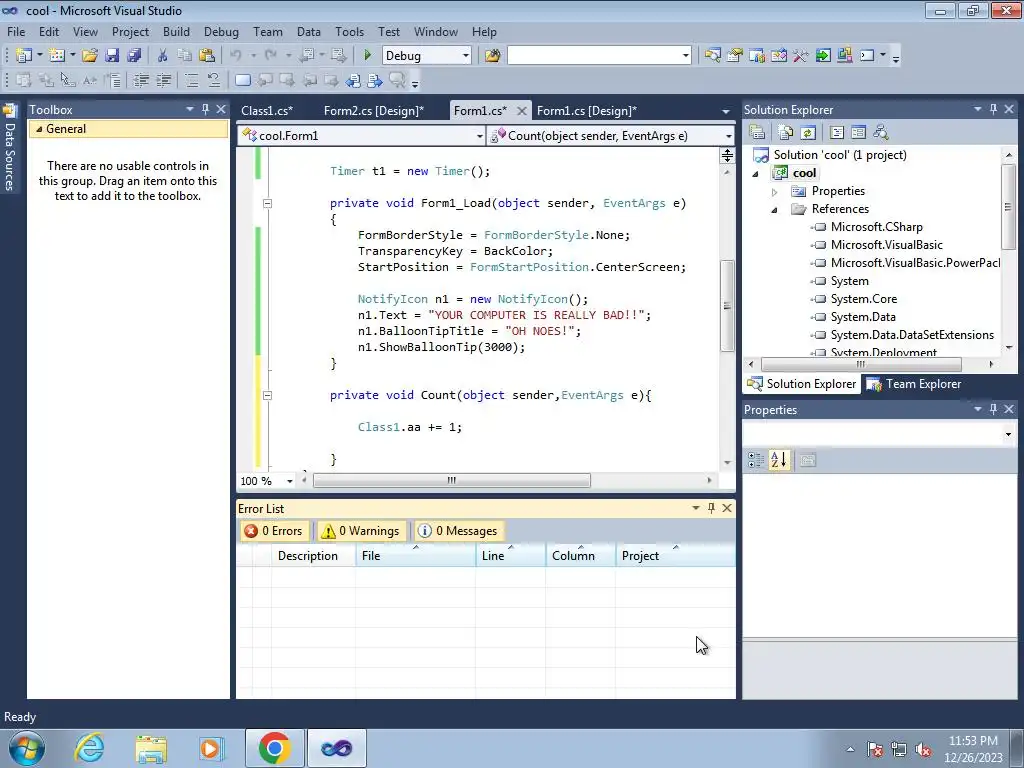The width and height of the screenshot is (1024, 768).
Task: Open Solution Explorer from the standard toolbar
Action: (712, 56)
